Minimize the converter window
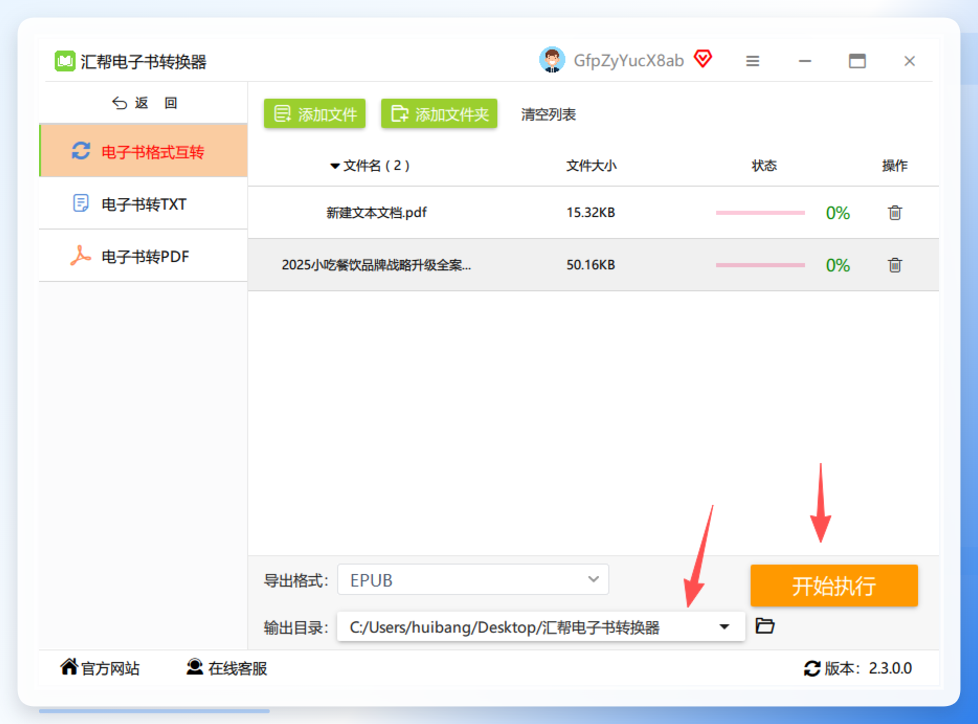 (x=805, y=61)
